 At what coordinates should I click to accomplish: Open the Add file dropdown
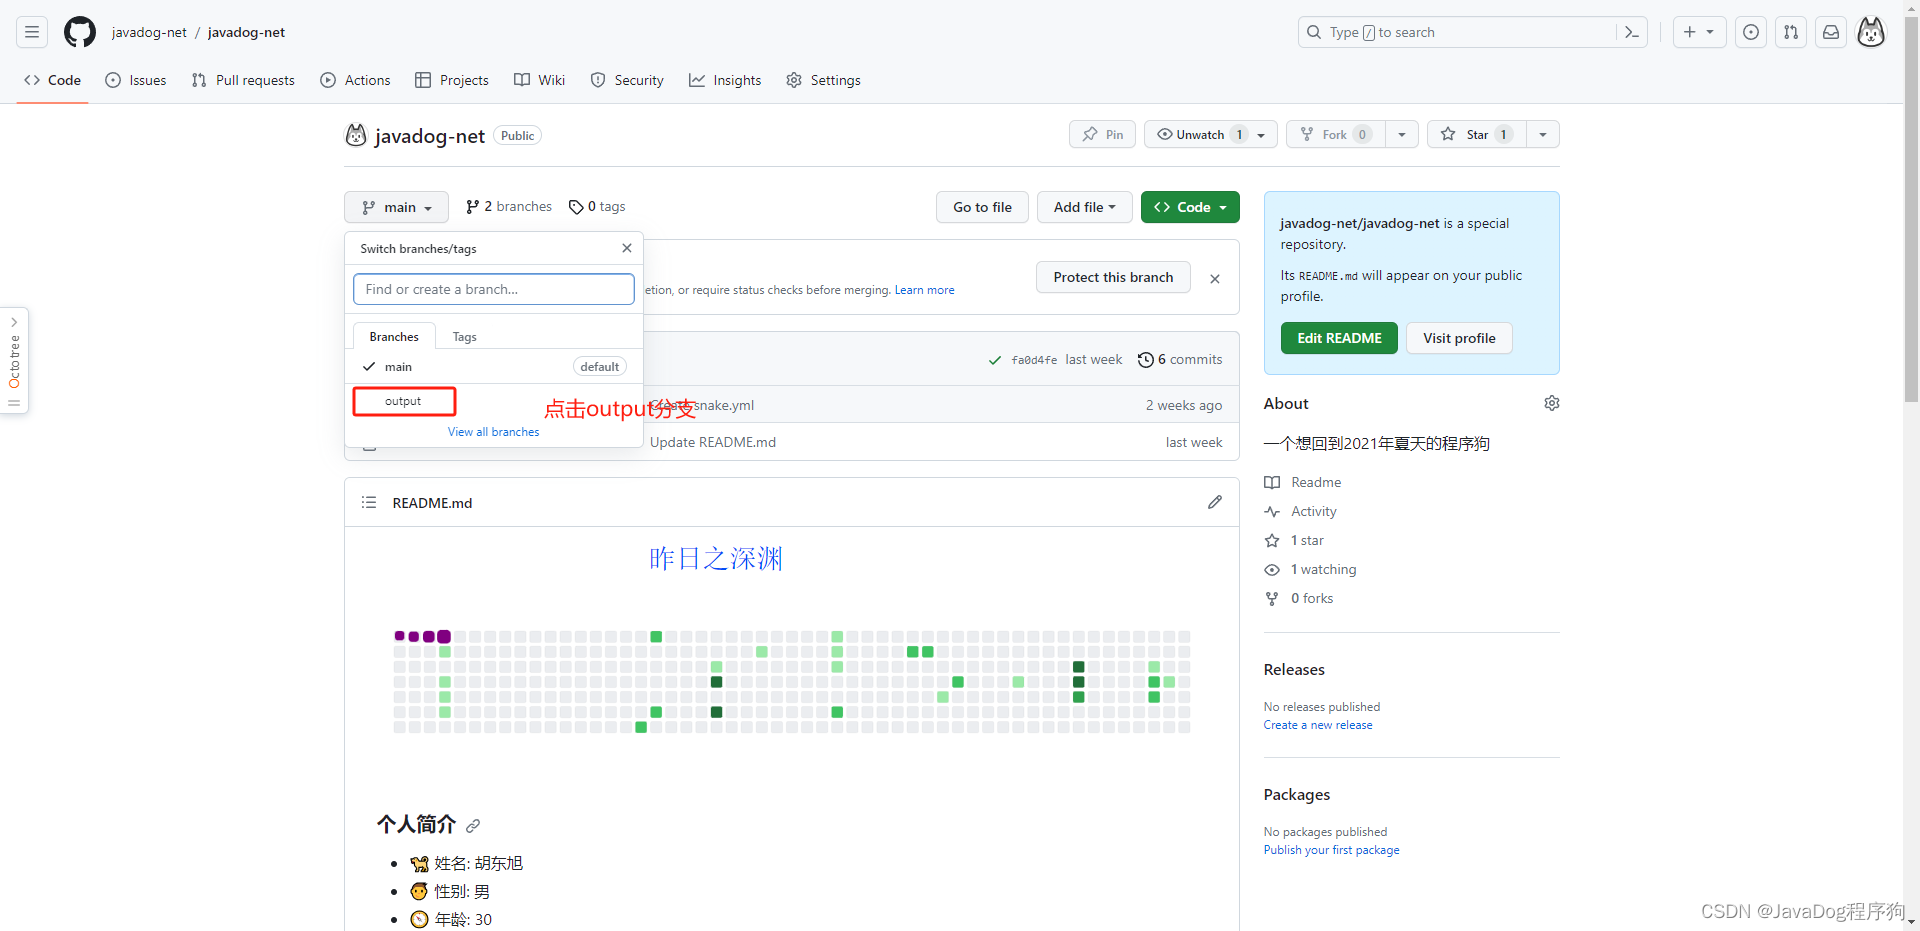click(x=1084, y=207)
